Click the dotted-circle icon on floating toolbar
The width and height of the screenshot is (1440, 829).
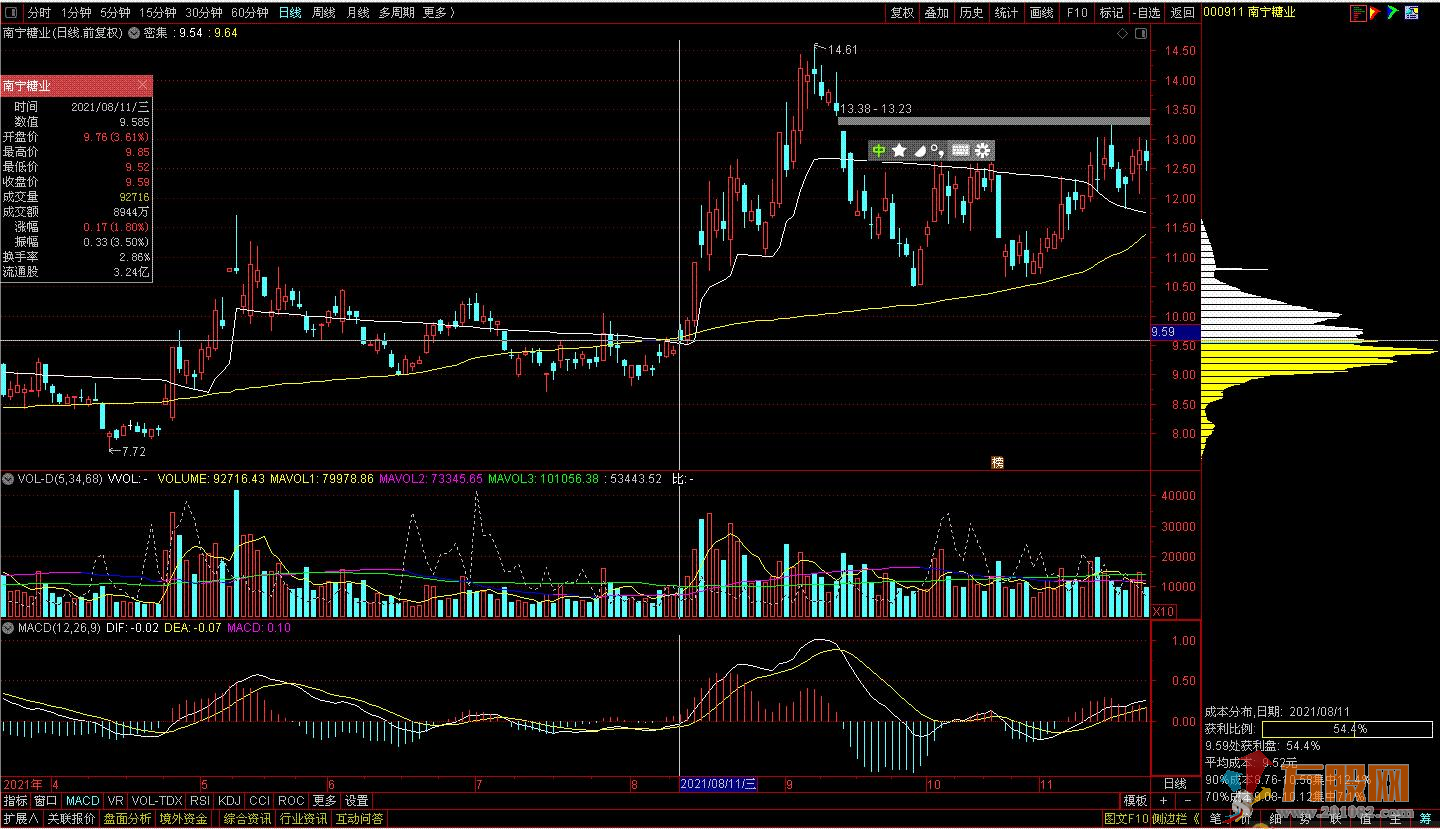[937, 150]
